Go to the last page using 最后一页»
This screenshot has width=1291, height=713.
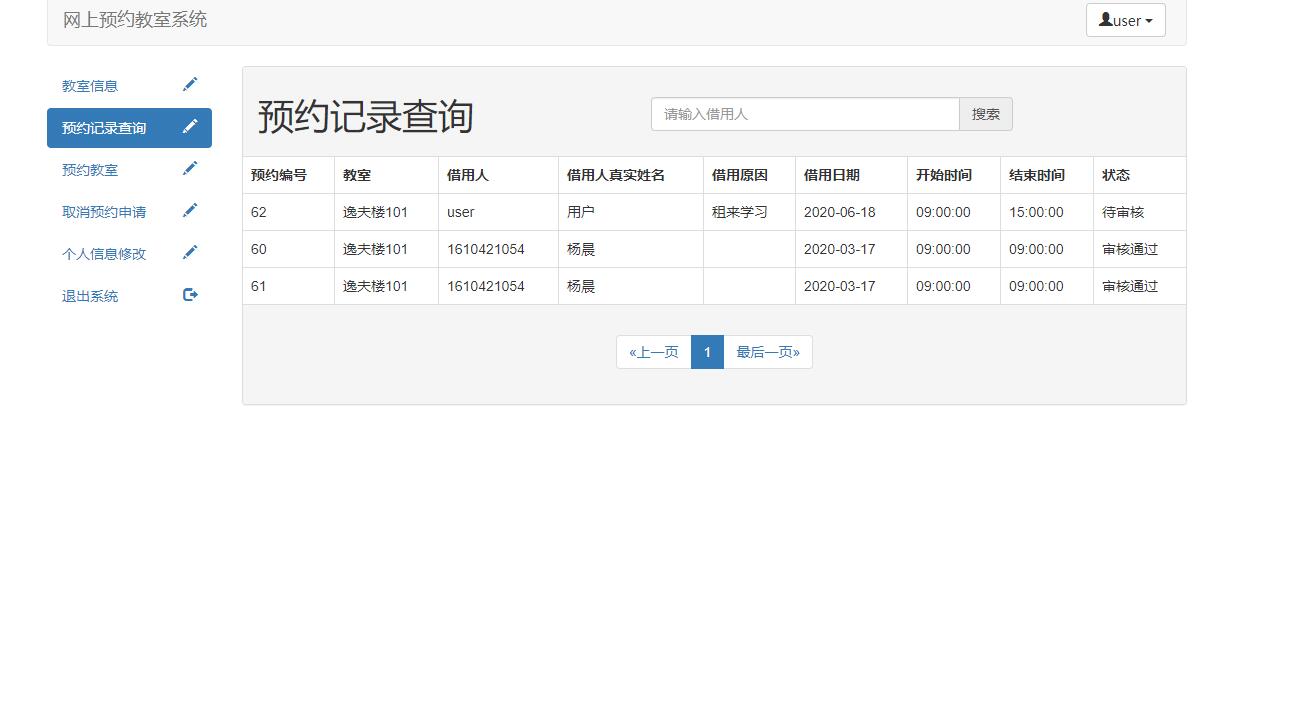[767, 351]
